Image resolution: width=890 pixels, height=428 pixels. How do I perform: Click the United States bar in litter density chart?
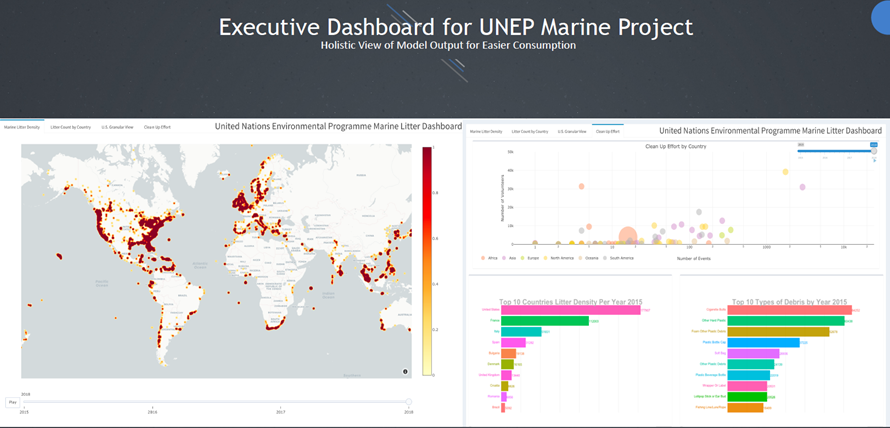coord(570,310)
